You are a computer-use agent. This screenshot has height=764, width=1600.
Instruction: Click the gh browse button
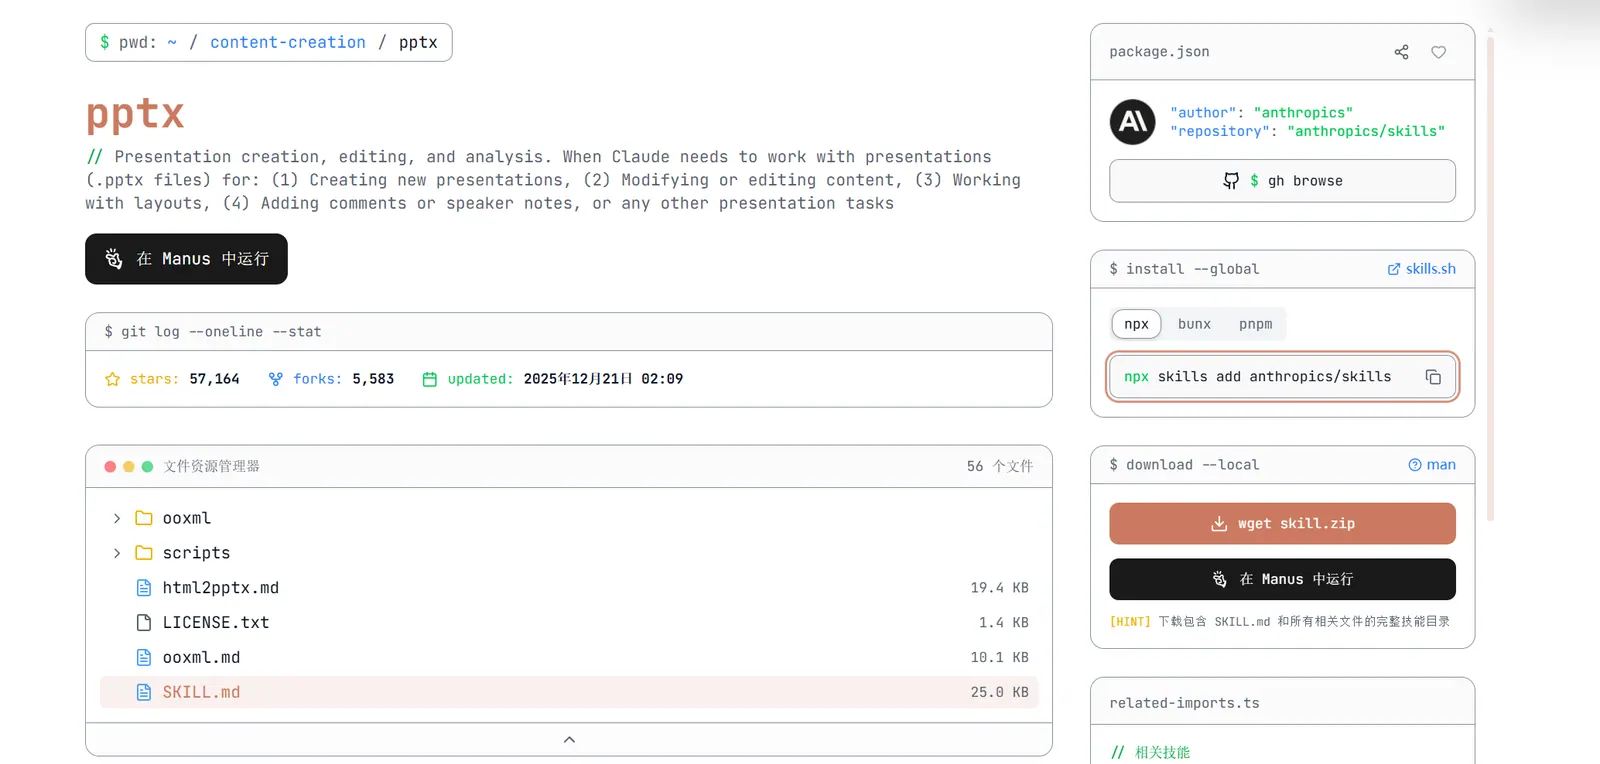[1282, 181]
